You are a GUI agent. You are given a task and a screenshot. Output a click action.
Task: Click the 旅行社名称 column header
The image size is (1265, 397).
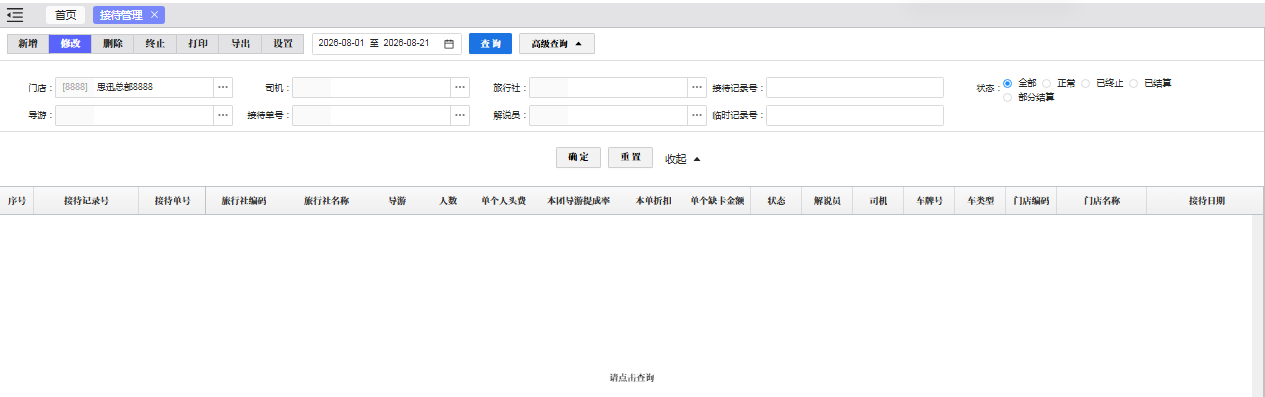coord(326,201)
